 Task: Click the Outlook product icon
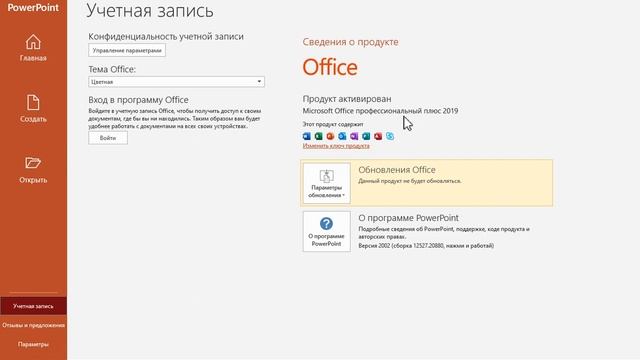click(342, 136)
